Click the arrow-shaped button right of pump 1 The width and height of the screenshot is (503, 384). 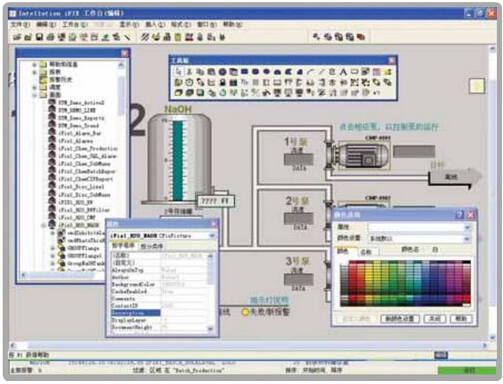pos(455,177)
